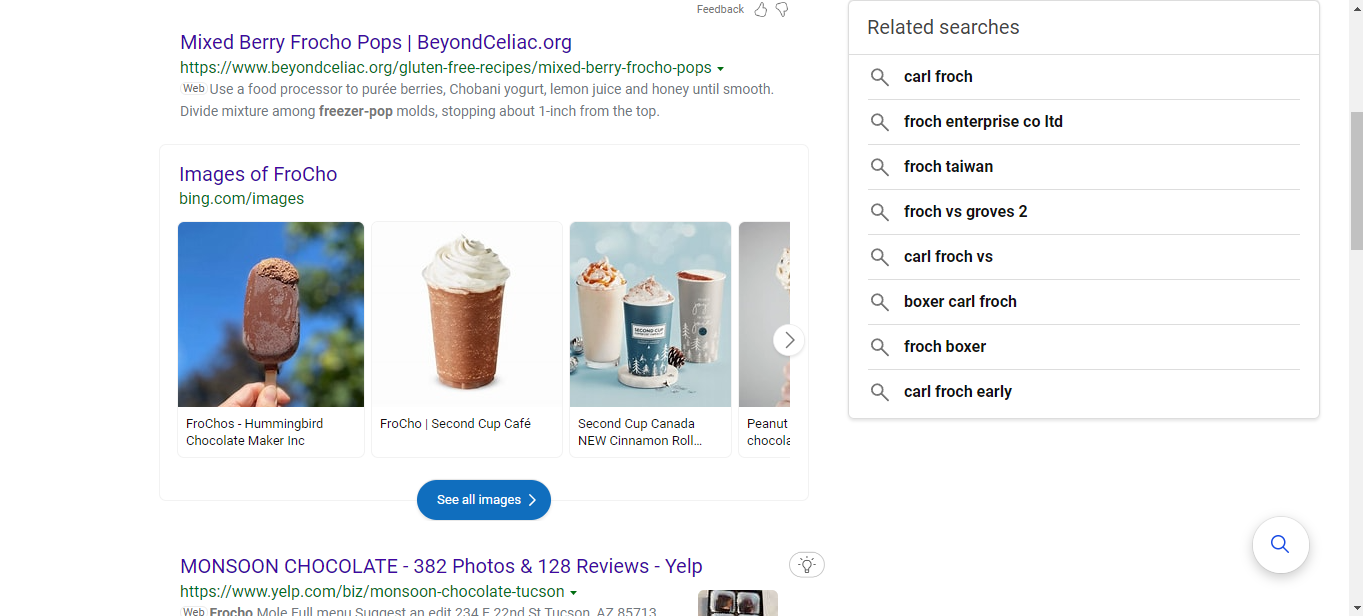The height and width of the screenshot is (616, 1363).
Task: Open 'Images of FroCho' heading link
Action: click(x=258, y=174)
